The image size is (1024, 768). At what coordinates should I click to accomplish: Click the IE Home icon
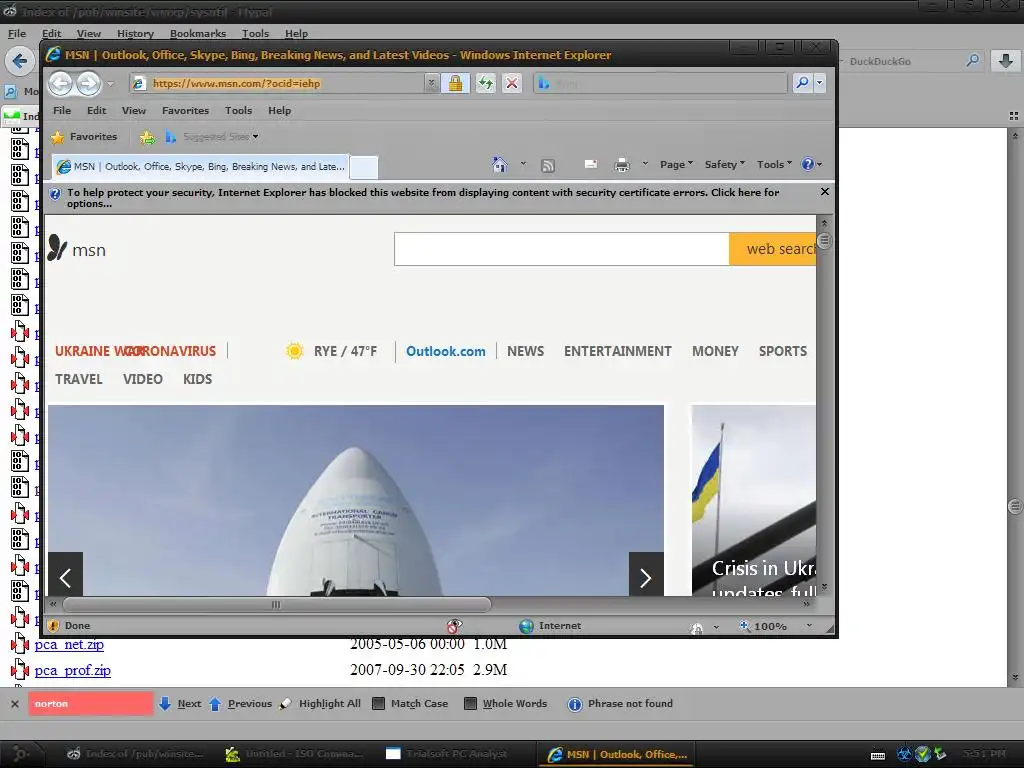coord(500,165)
